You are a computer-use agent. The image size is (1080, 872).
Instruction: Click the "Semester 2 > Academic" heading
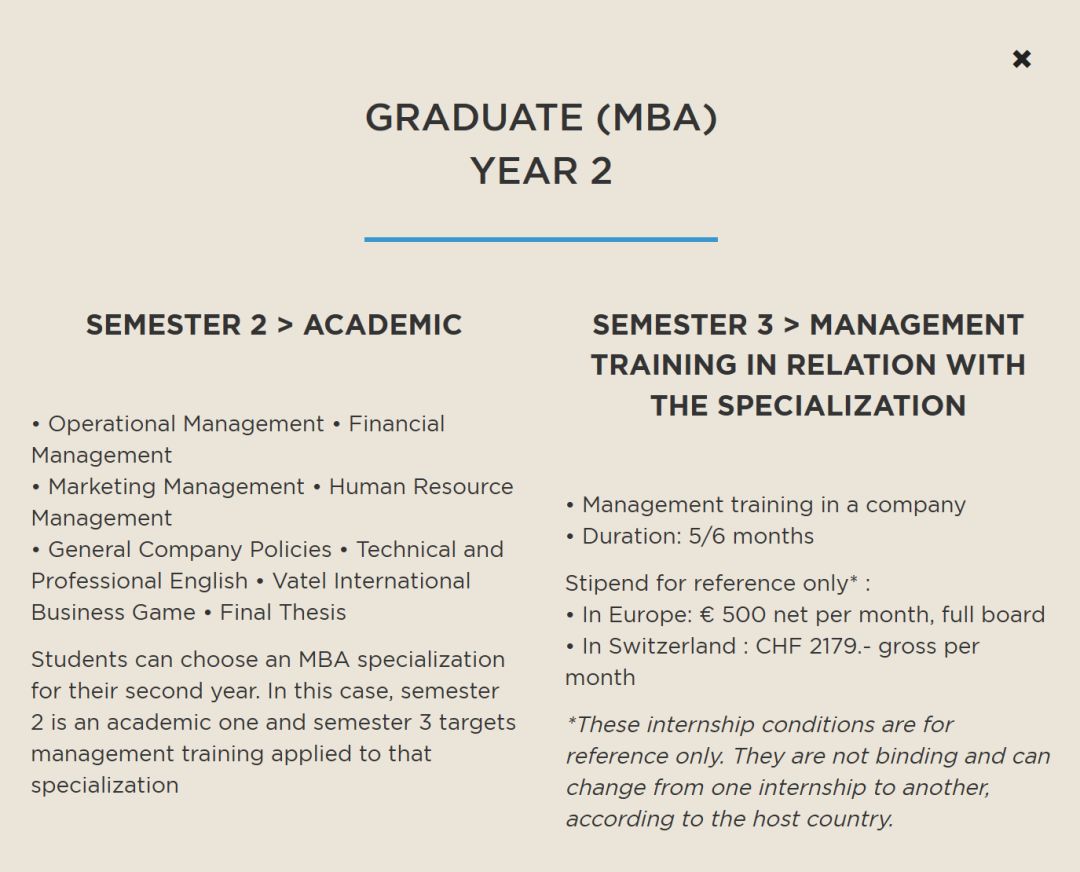pyautogui.click(x=273, y=325)
